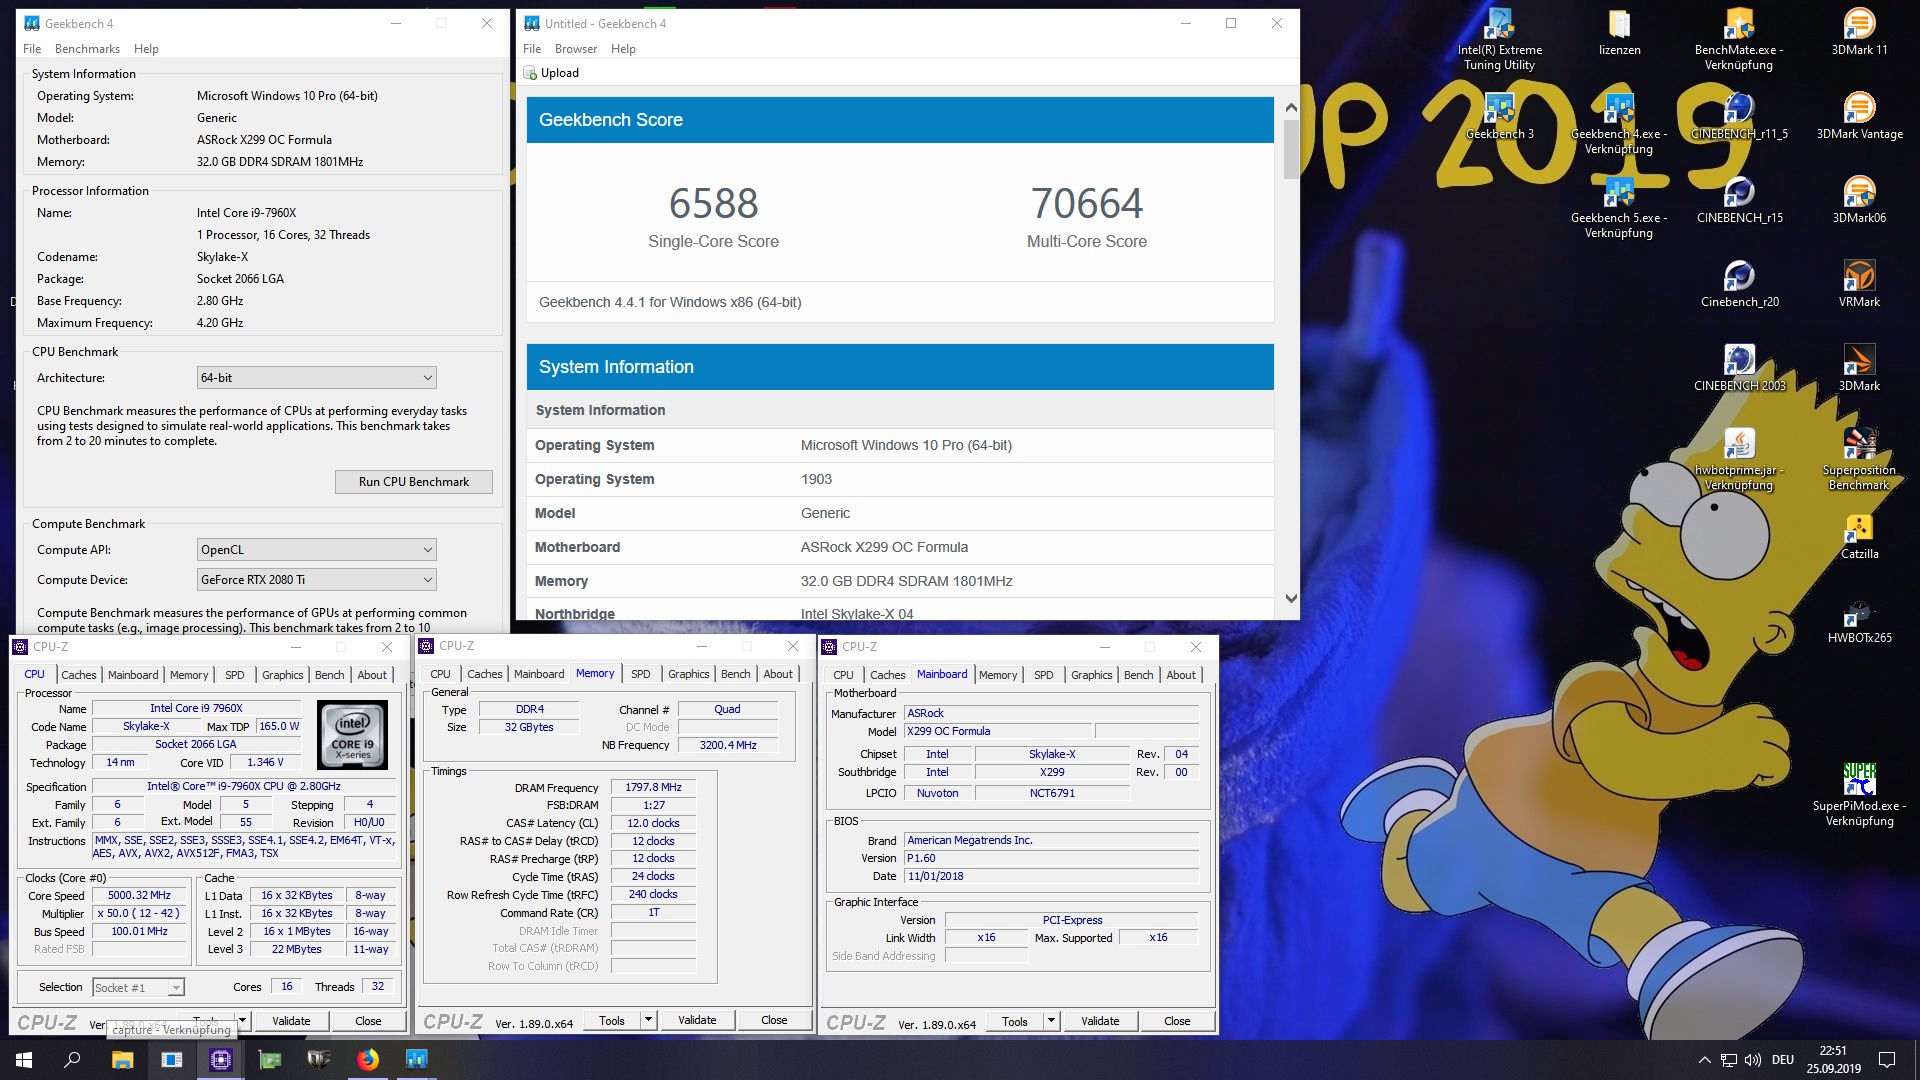Click scroll down arrow in Geekbench results
The width and height of the screenshot is (1920, 1080).
point(1291,599)
